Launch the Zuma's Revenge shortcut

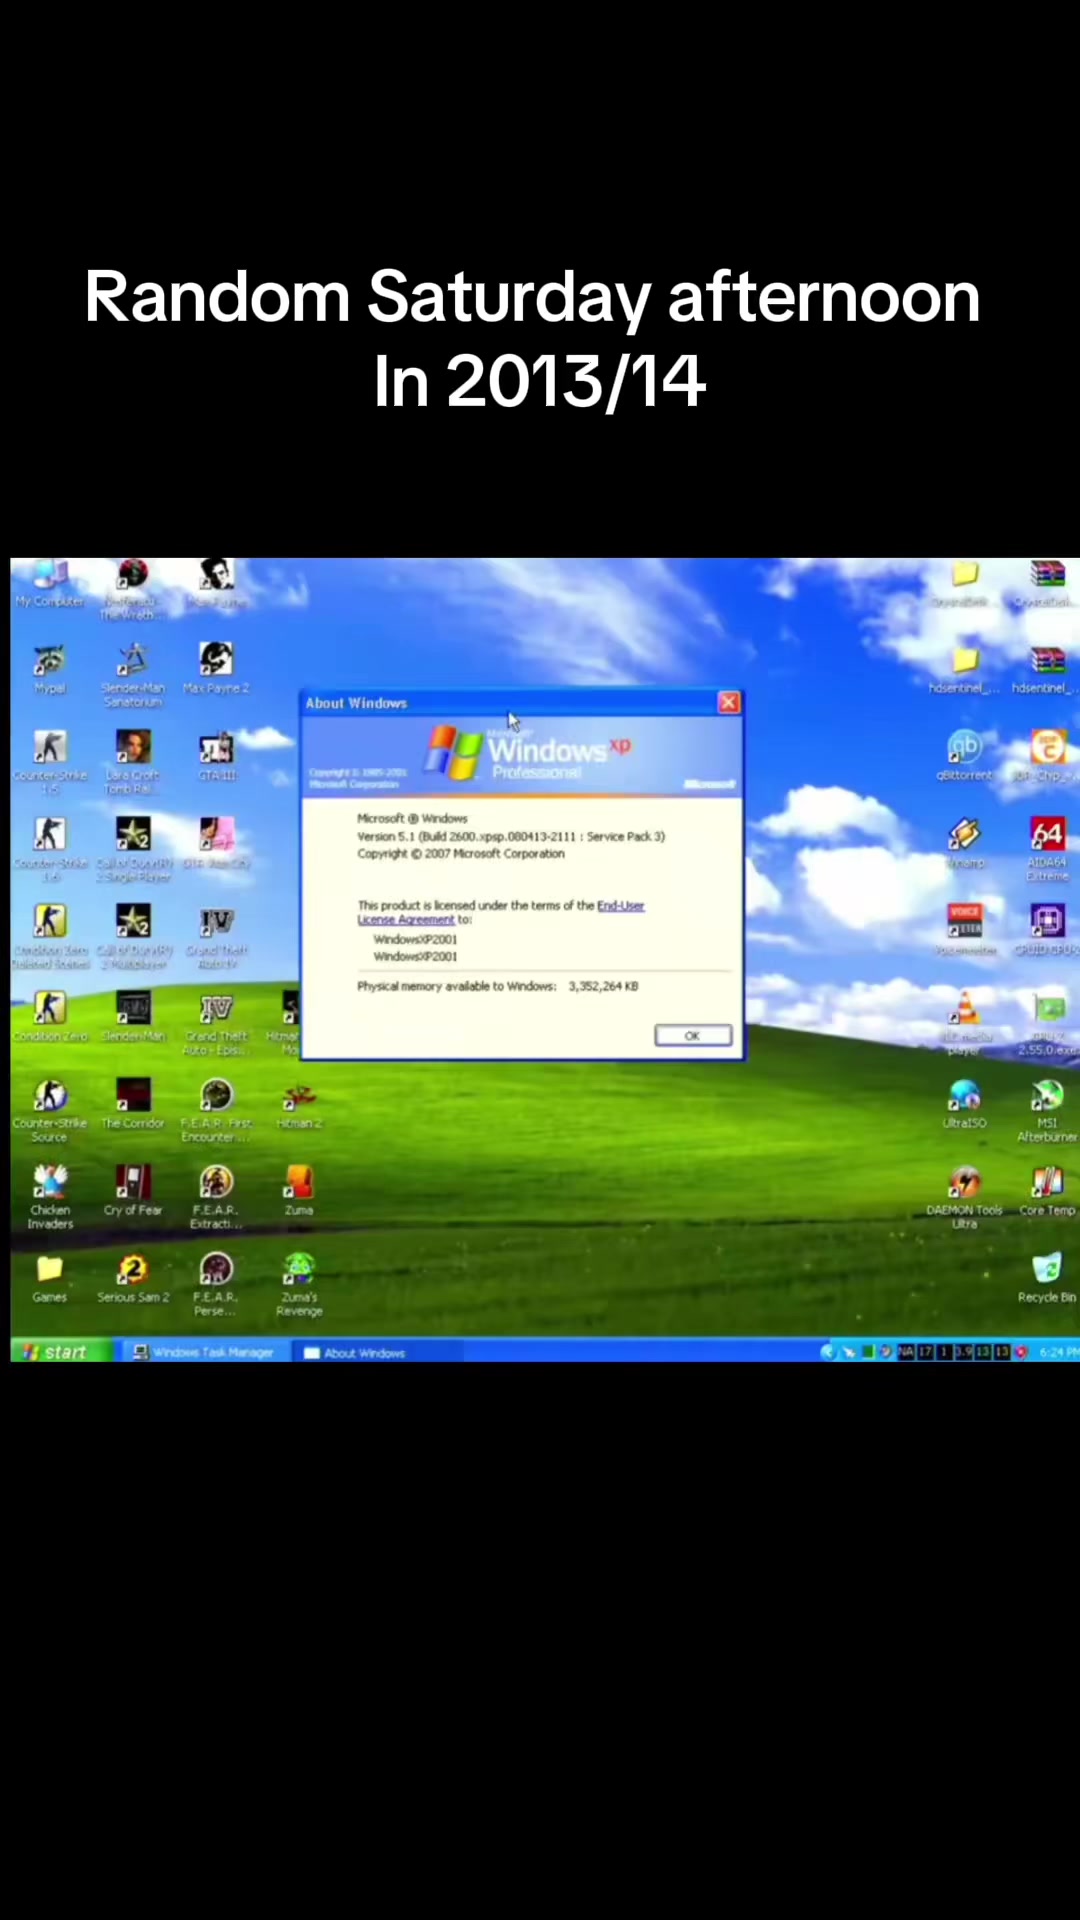coord(299,1284)
